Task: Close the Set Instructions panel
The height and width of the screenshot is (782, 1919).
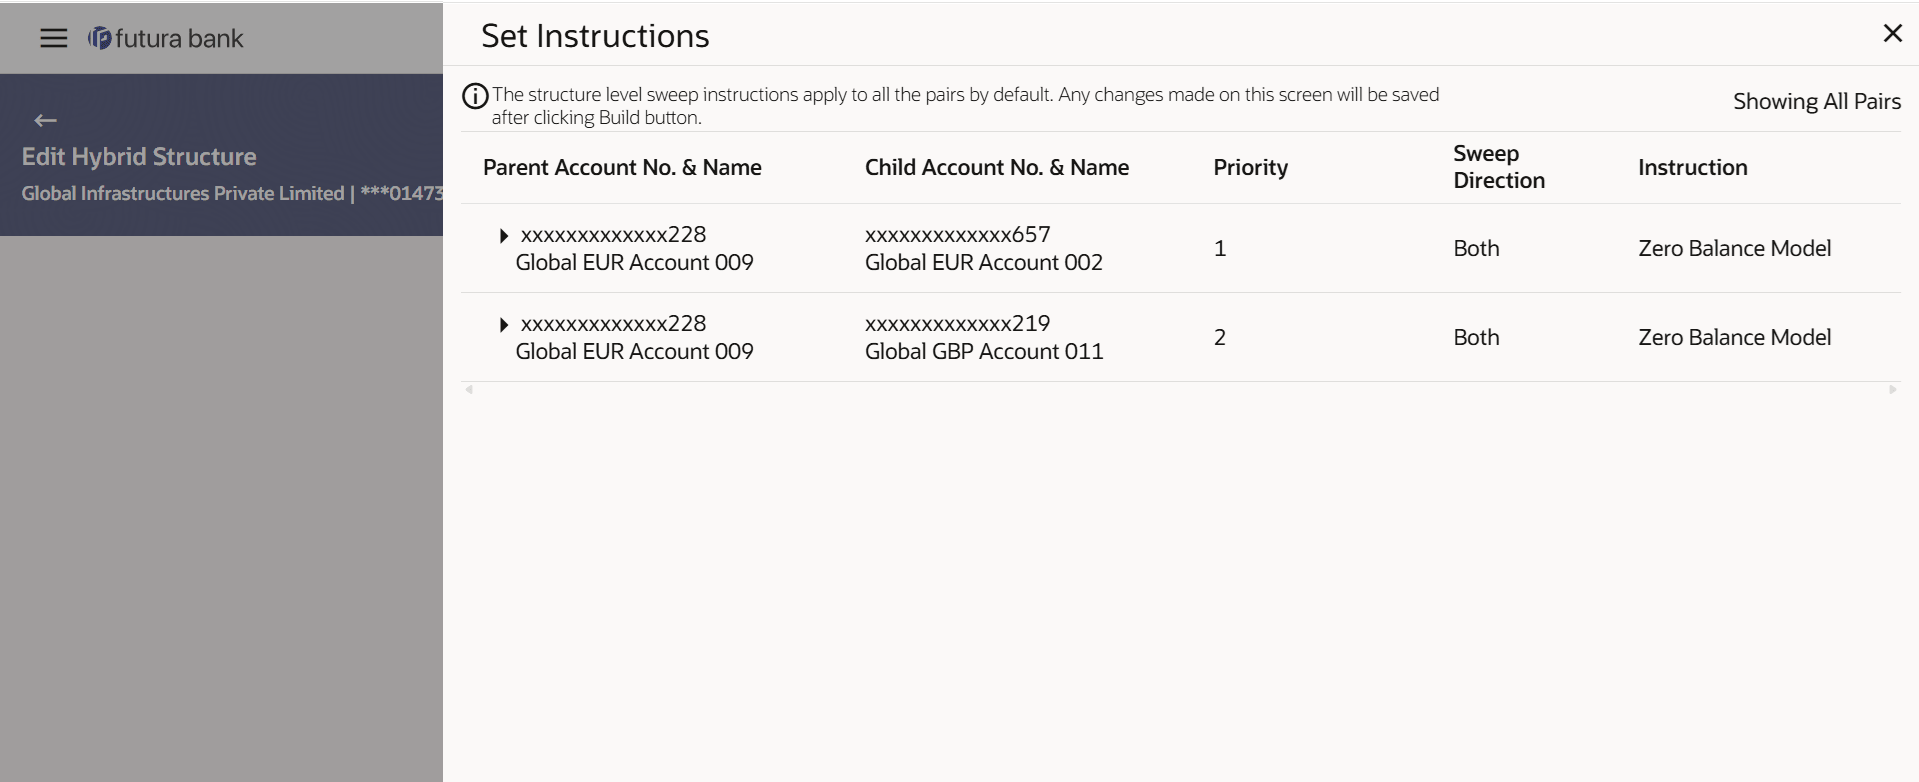Action: pos(1892,34)
